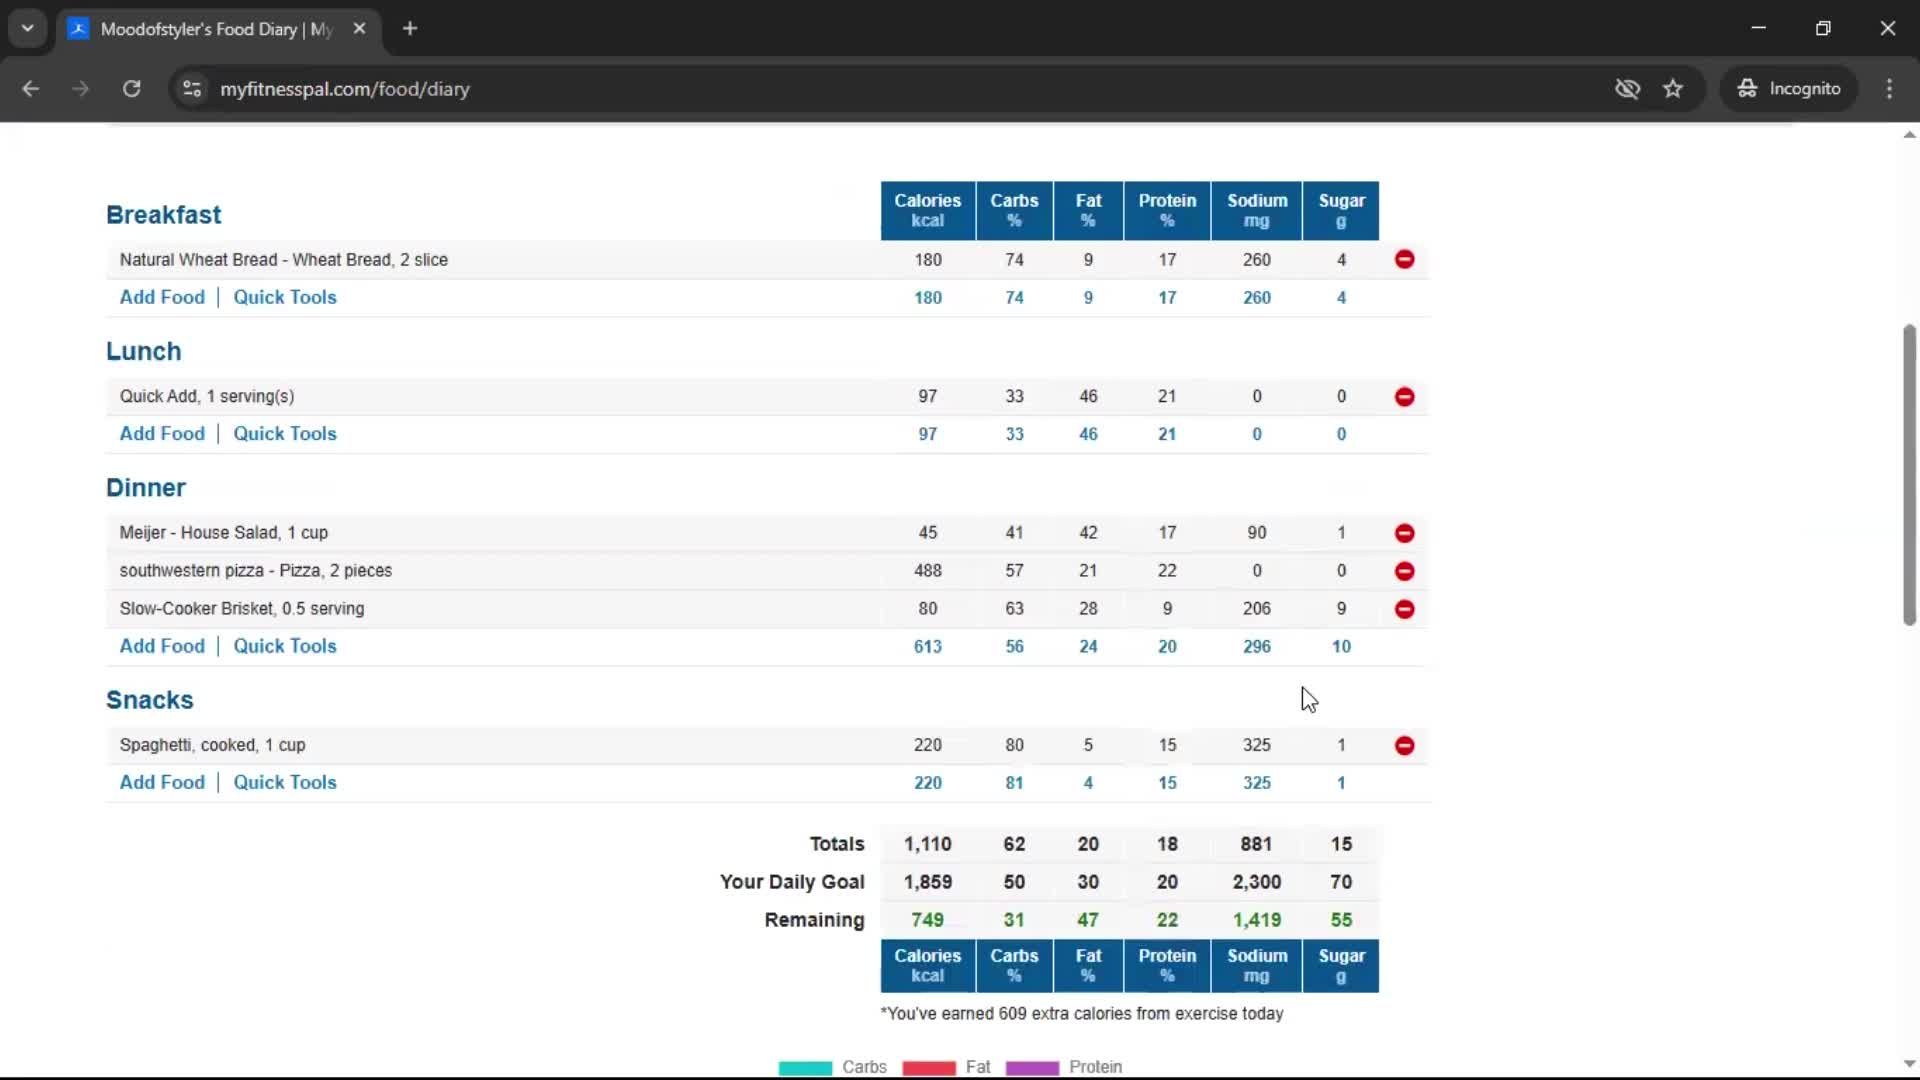This screenshot has height=1080, width=1920.
Task: Open Incognito profile indicator
Action: pos(1789,89)
